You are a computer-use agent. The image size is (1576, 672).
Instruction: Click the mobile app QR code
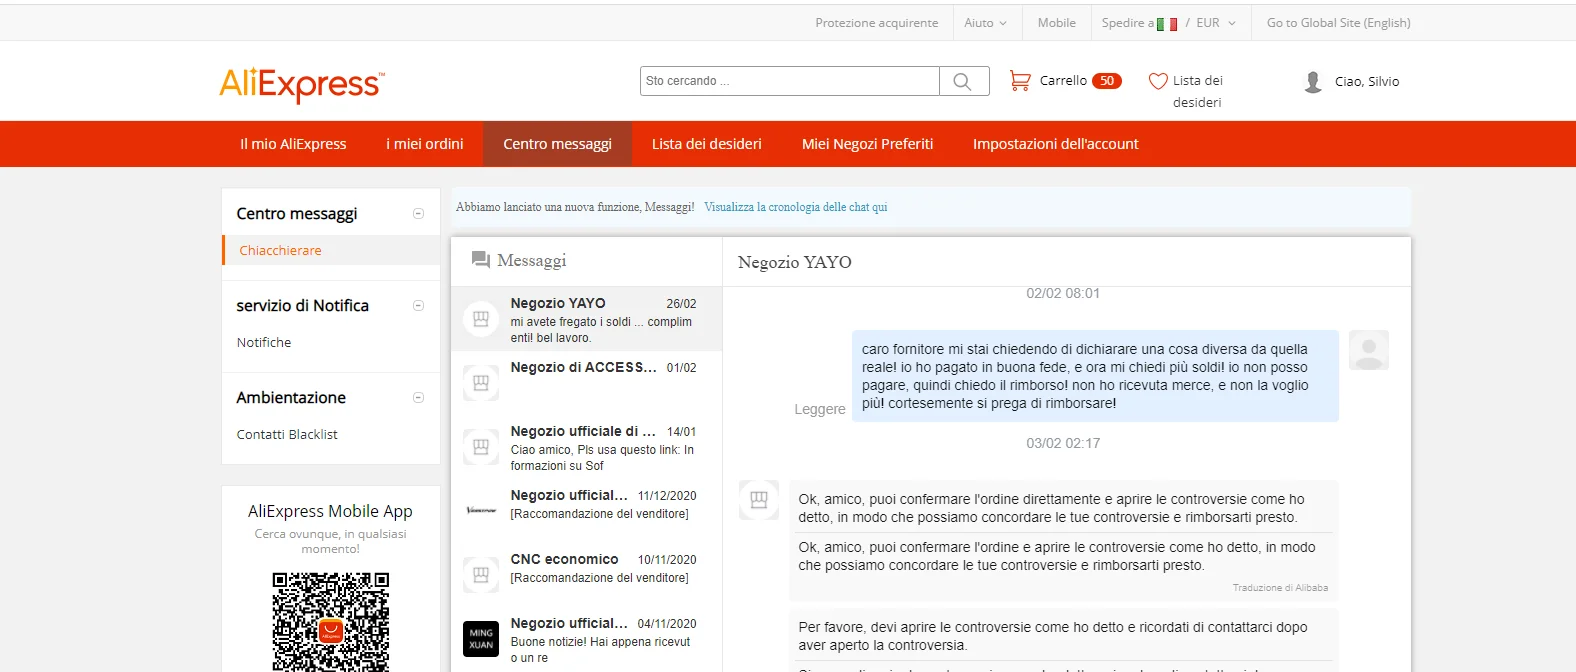tap(331, 622)
